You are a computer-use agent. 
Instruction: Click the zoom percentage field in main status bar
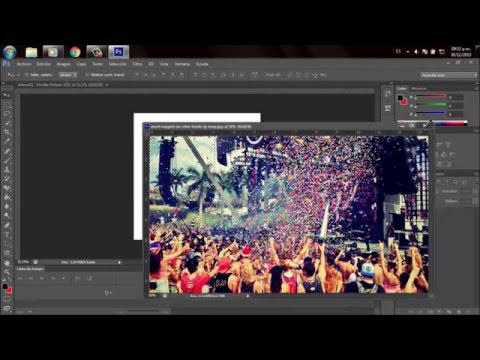pos(23,262)
